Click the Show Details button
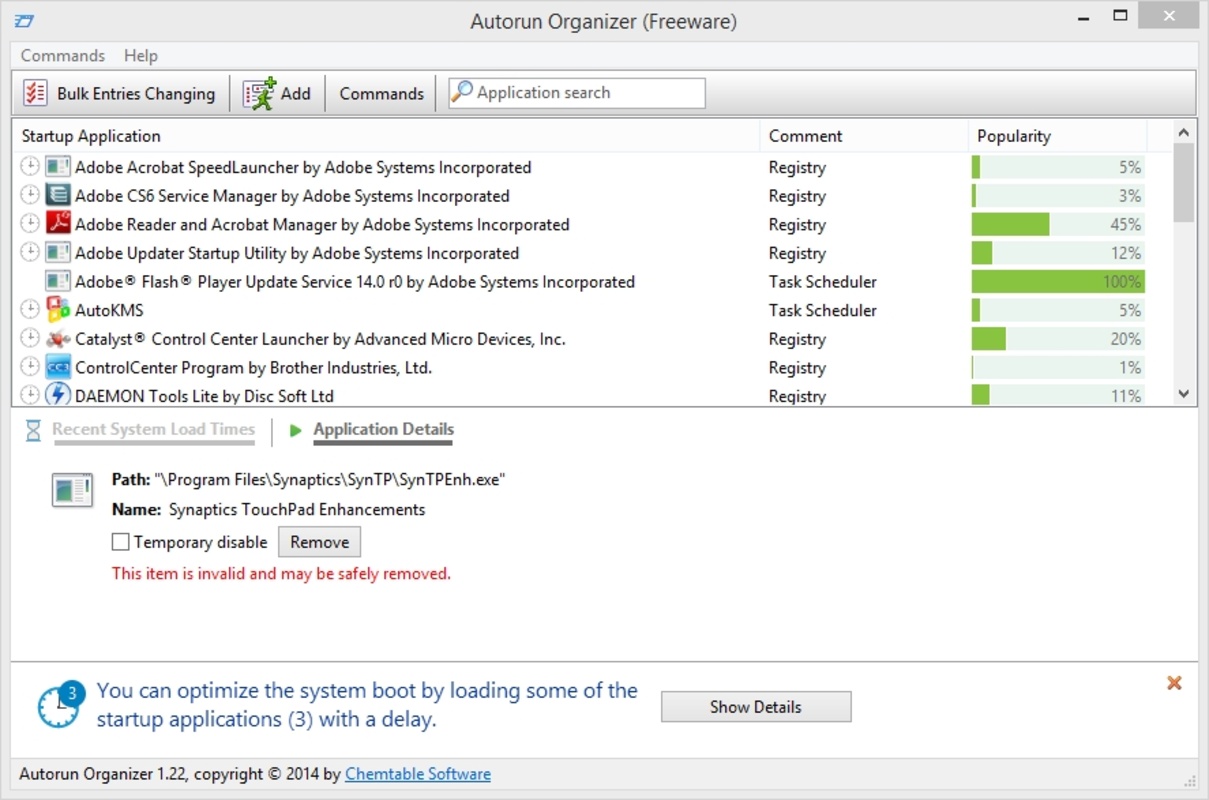 [756, 707]
